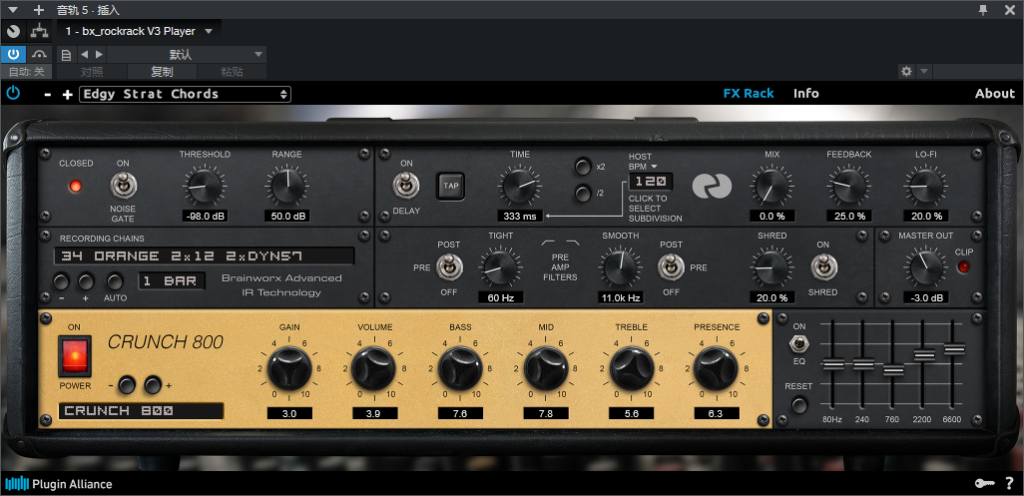The width and height of the screenshot is (1024, 496).
Task: Toggle the red amp Power switch
Action: [x=74, y=356]
